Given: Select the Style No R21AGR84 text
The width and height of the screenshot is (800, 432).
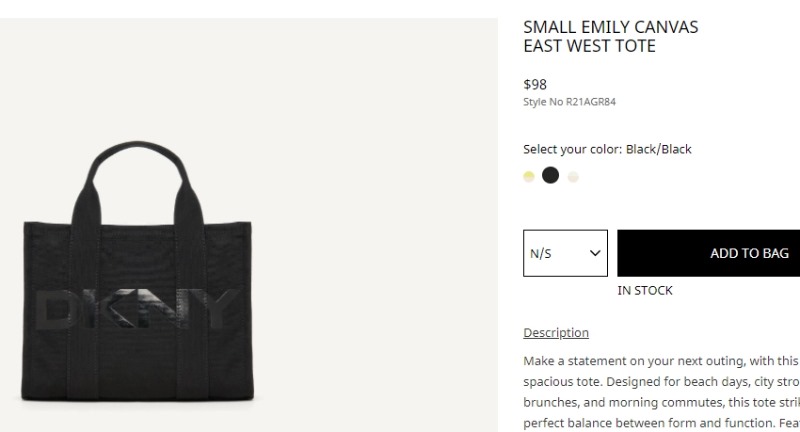Looking at the screenshot, I should coord(569,101).
